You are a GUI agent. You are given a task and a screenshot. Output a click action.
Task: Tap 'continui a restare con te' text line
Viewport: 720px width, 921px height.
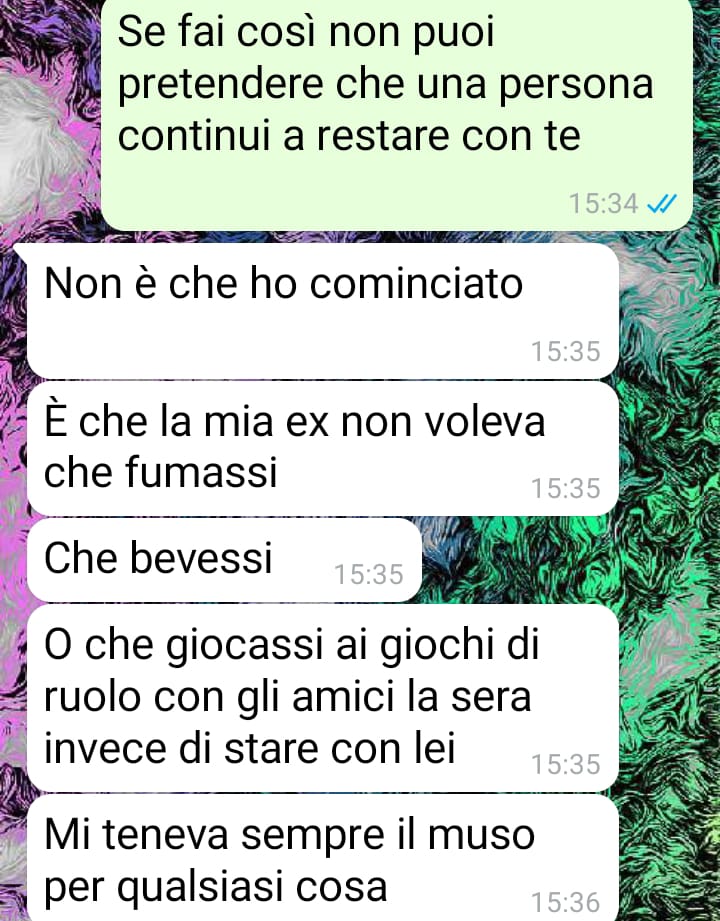tap(349, 136)
